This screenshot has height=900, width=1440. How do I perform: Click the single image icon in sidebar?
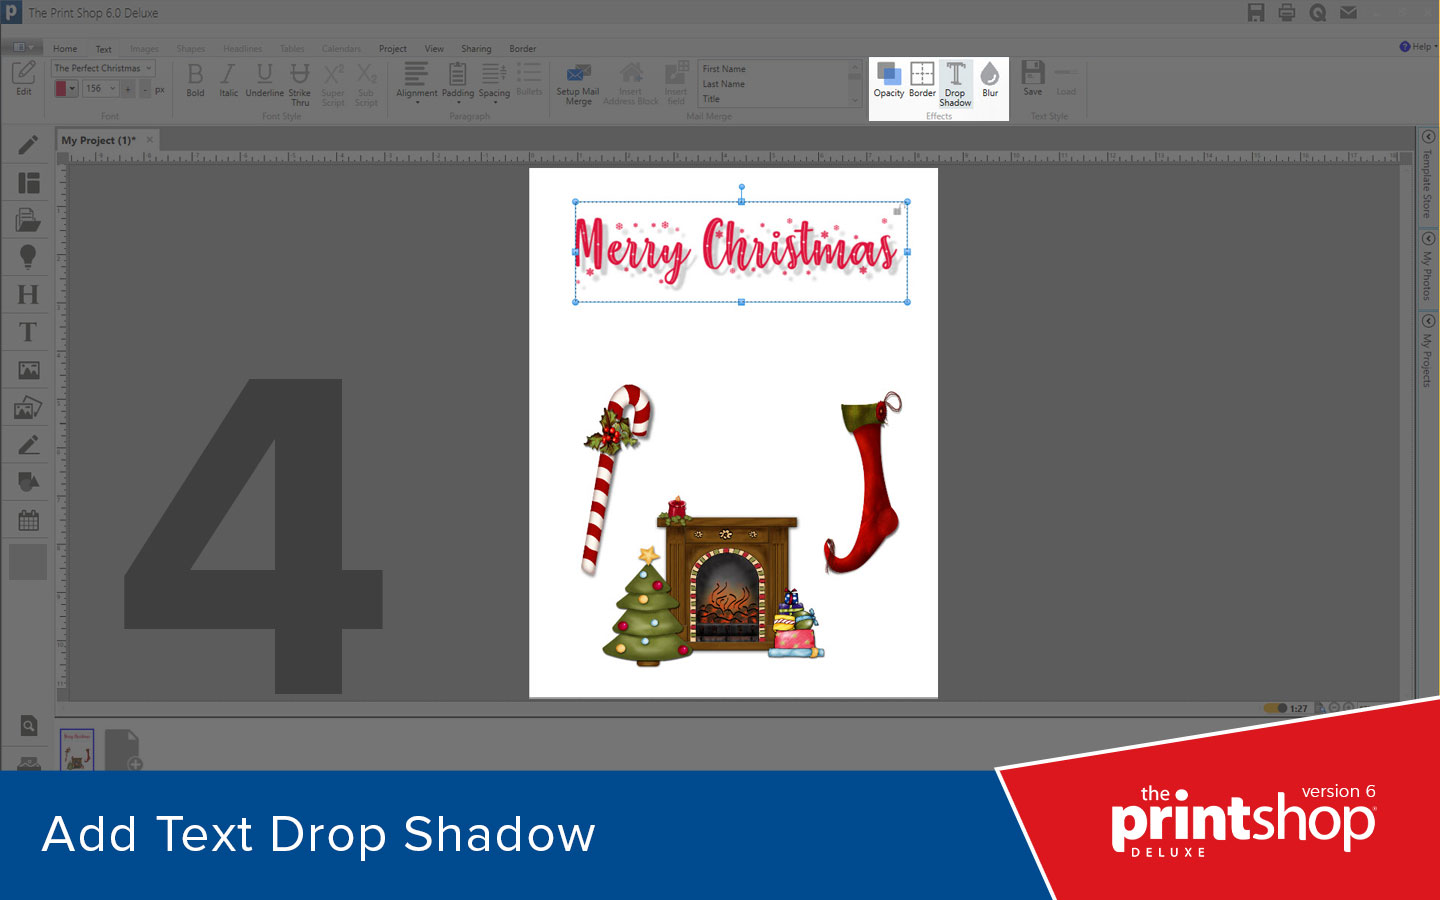pyautogui.click(x=28, y=370)
